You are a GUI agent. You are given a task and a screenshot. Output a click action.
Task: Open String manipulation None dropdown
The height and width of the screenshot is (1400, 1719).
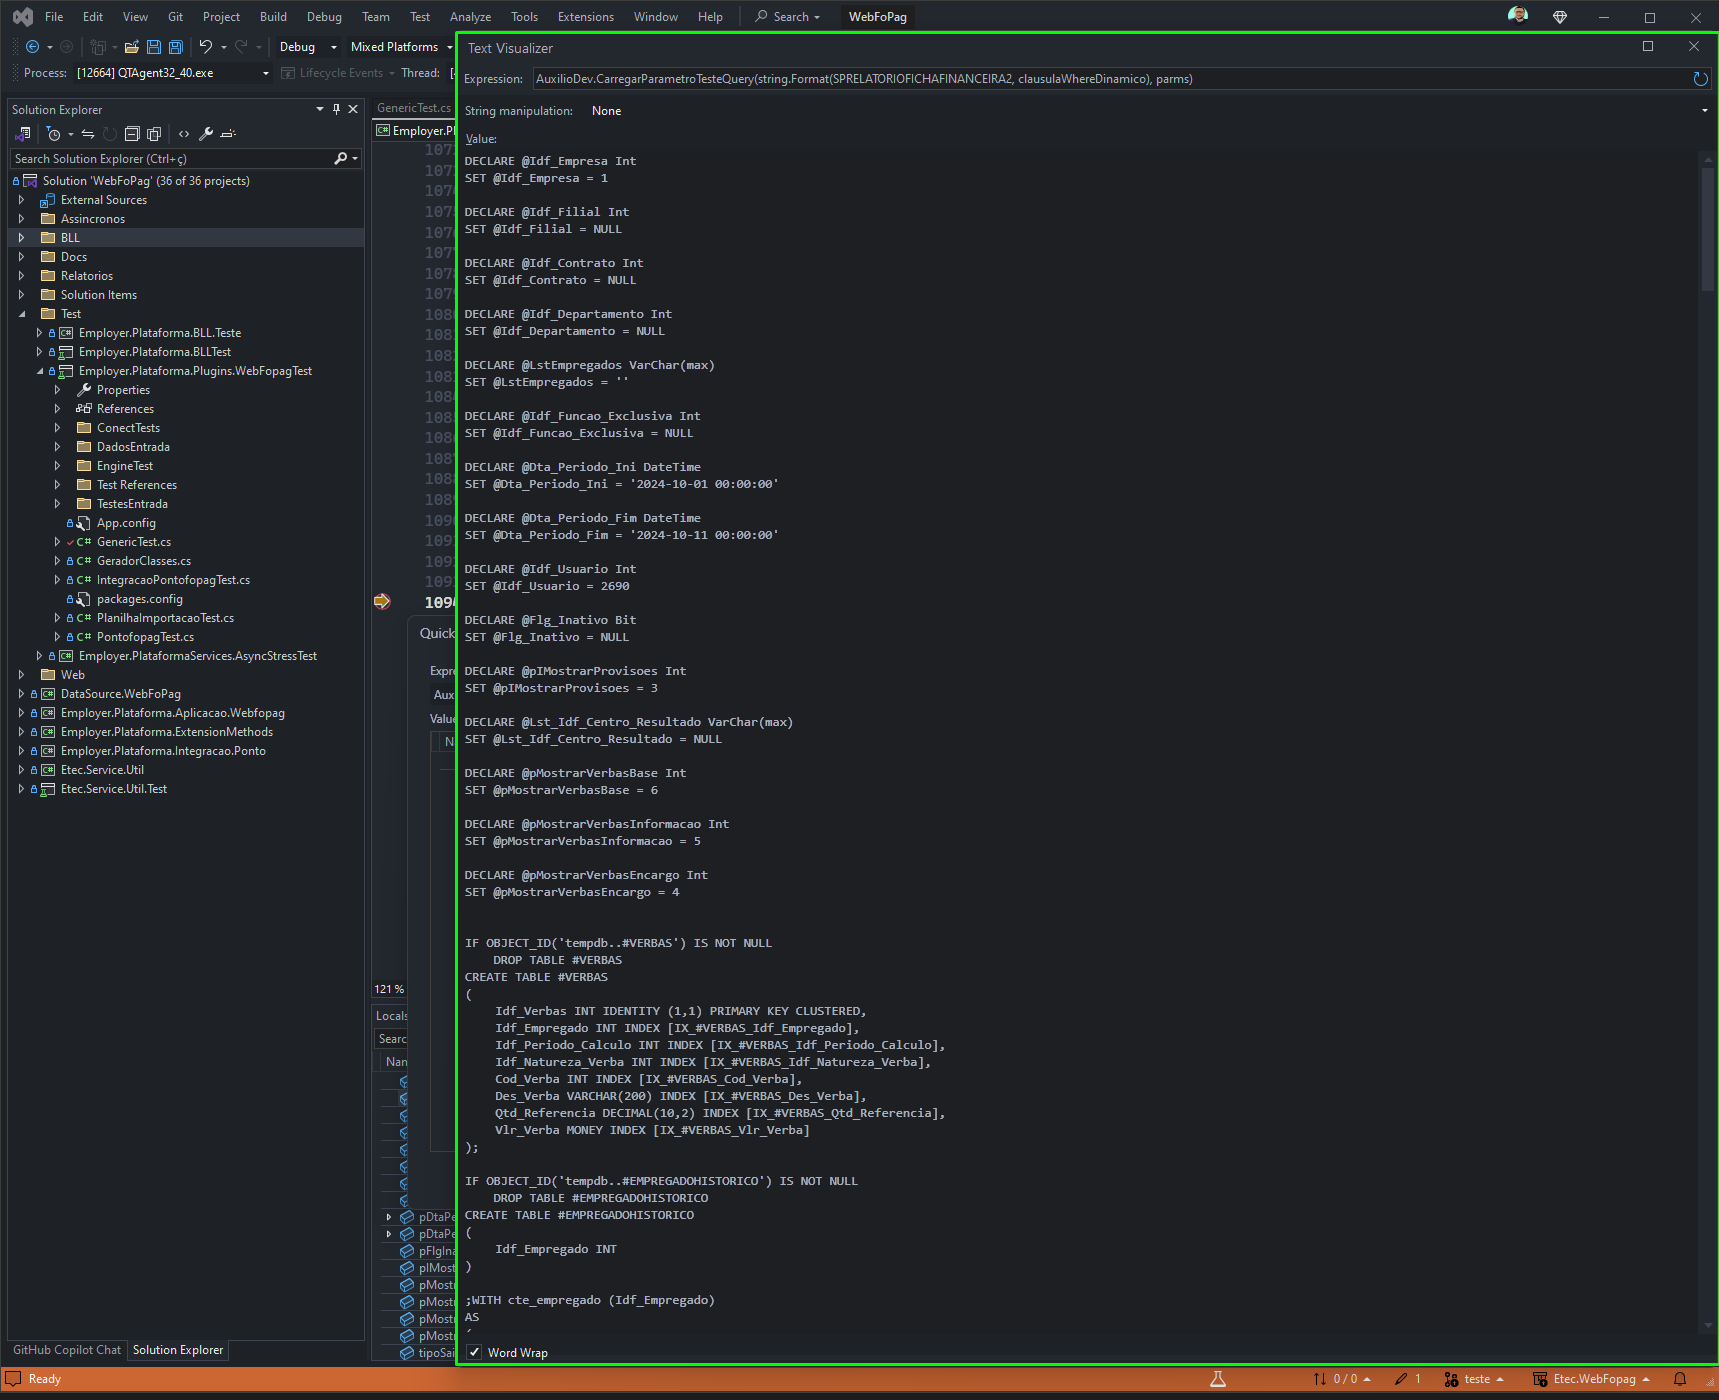[x=1147, y=111]
